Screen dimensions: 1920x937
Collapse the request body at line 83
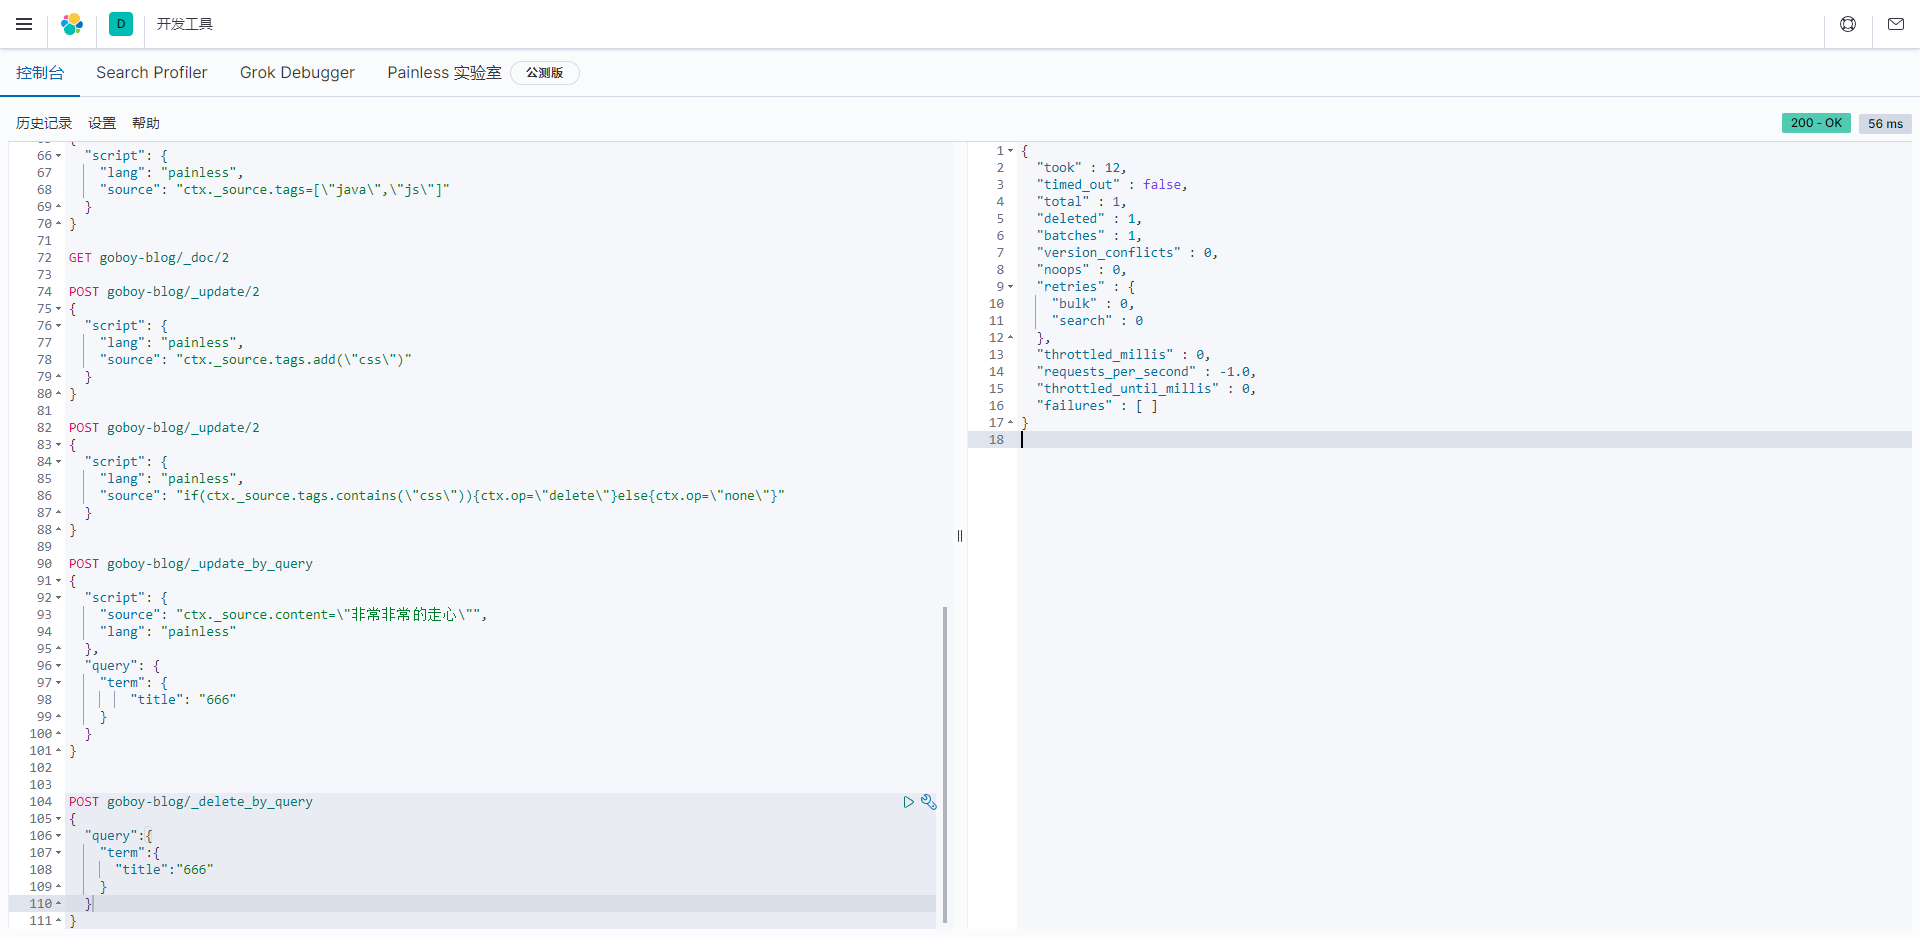[x=58, y=445]
